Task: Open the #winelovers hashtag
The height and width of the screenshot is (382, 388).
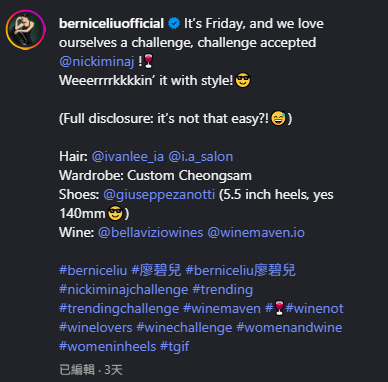Action: pyautogui.click(x=96, y=328)
